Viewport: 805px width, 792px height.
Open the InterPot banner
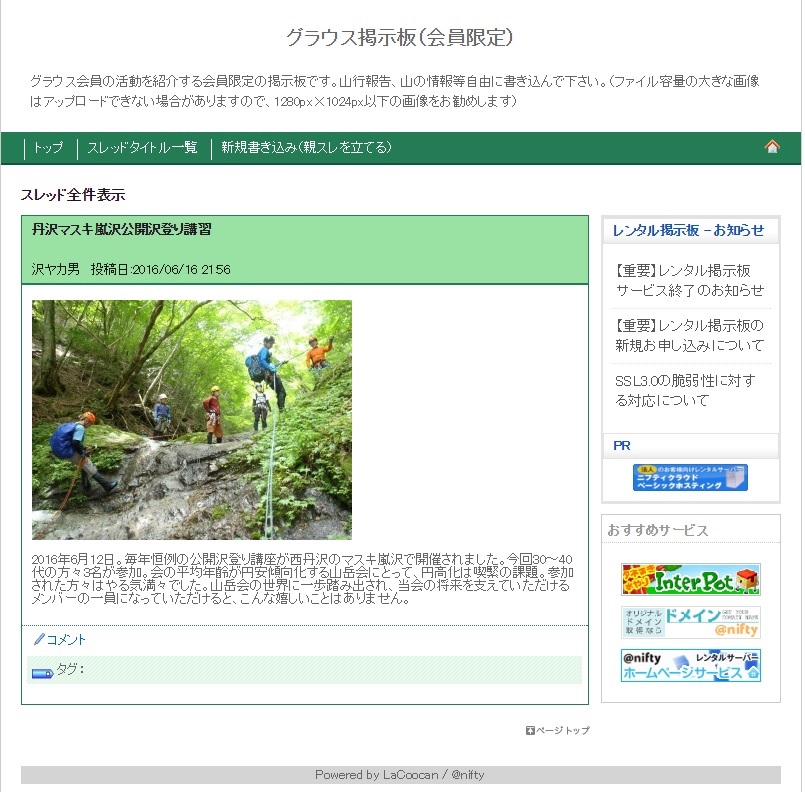click(x=691, y=579)
